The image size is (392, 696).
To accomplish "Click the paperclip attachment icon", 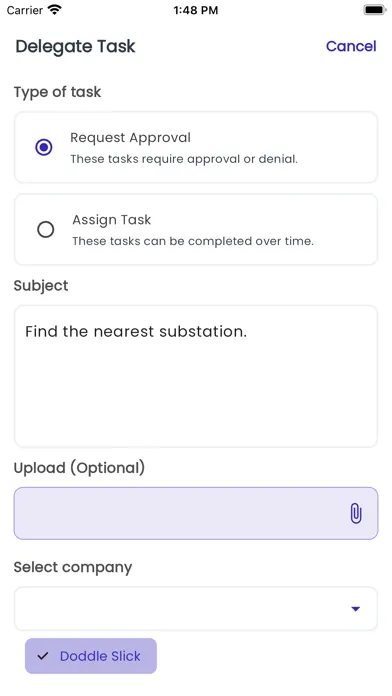I will click(356, 514).
